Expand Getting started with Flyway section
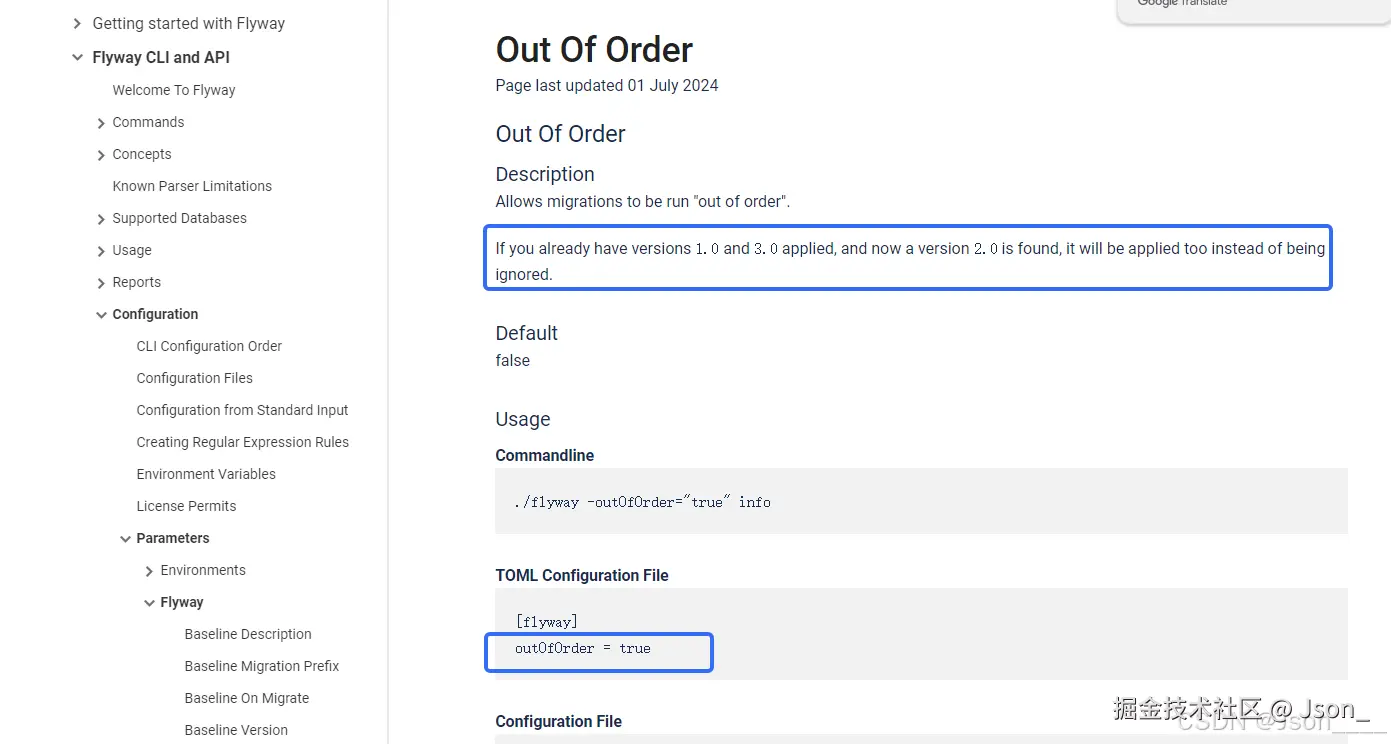Viewport: 1391px width, 744px height. click(77, 23)
